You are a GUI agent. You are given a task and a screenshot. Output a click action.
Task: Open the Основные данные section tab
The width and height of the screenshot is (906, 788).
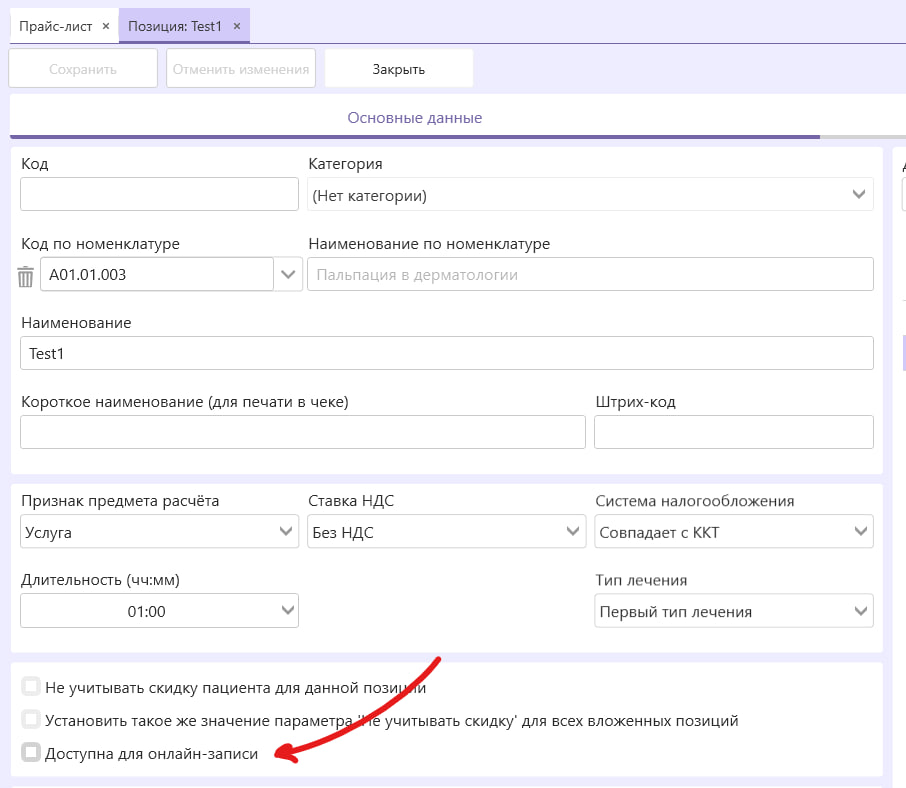pyautogui.click(x=414, y=118)
